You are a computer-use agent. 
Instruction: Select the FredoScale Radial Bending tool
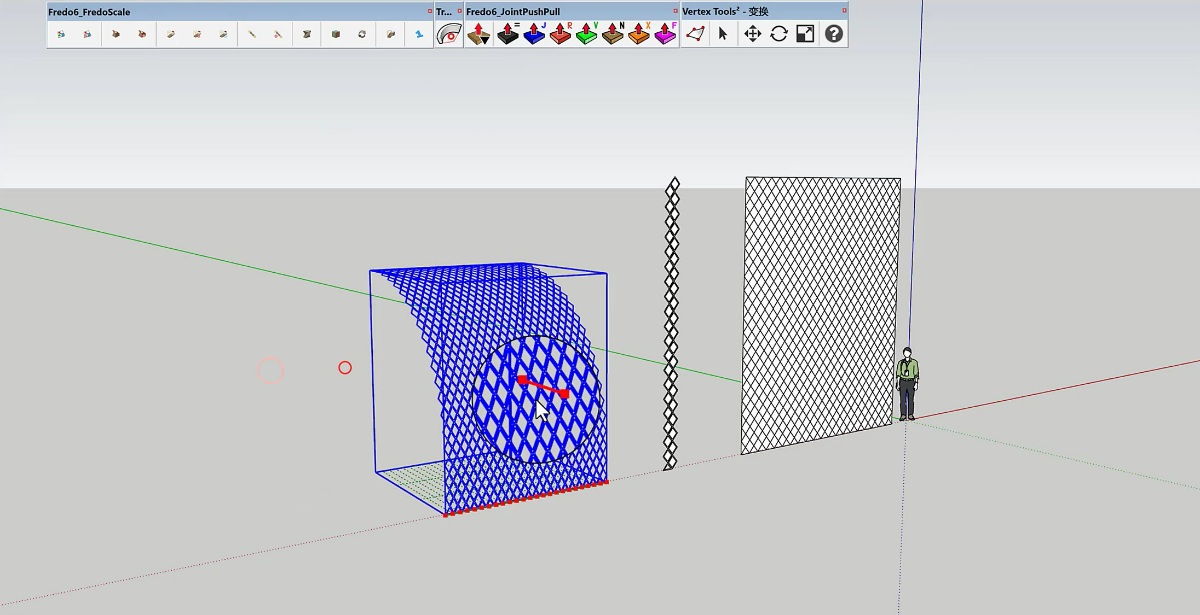click(x=390, y=34)
